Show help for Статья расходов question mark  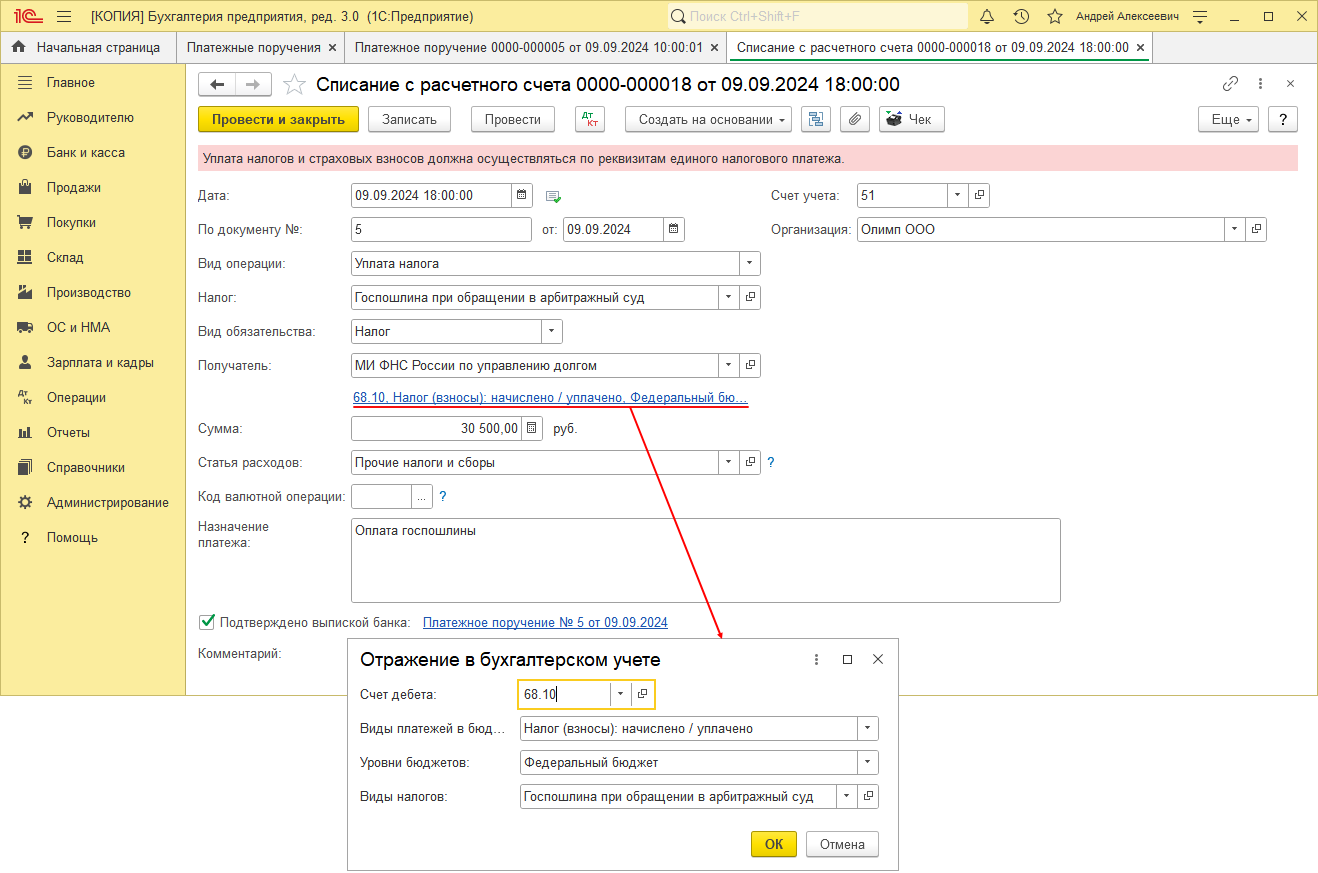[x=770, y=463]
